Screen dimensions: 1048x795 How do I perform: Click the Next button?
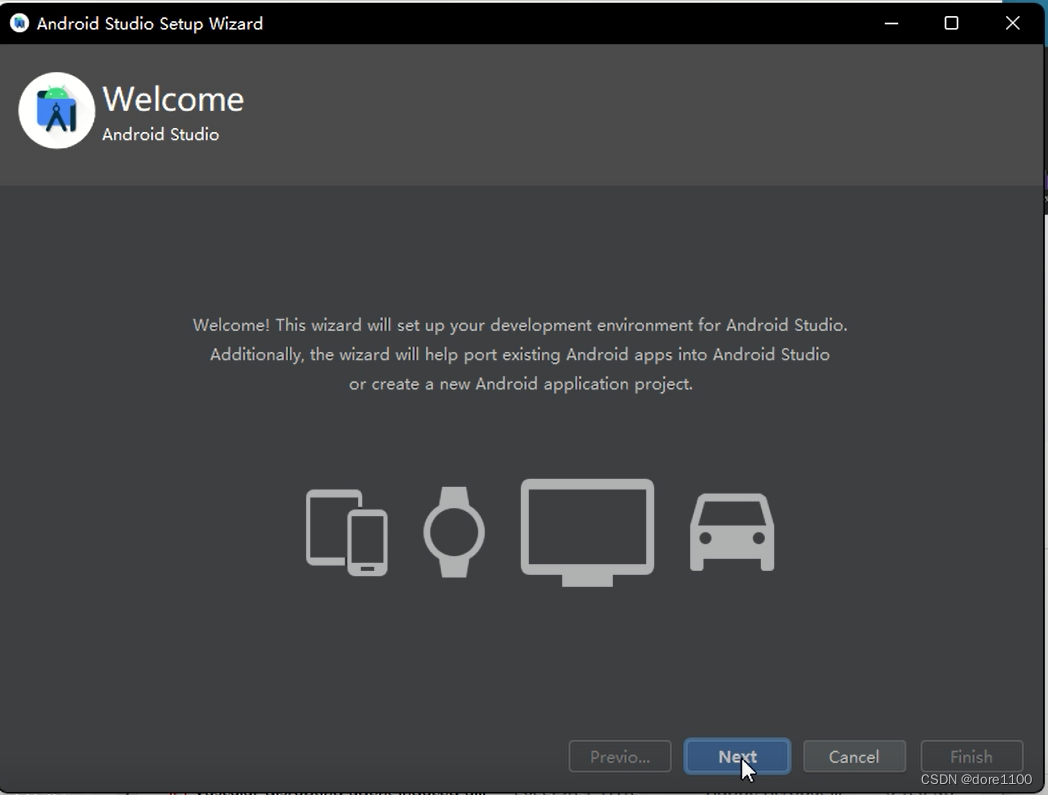(737, 756)
